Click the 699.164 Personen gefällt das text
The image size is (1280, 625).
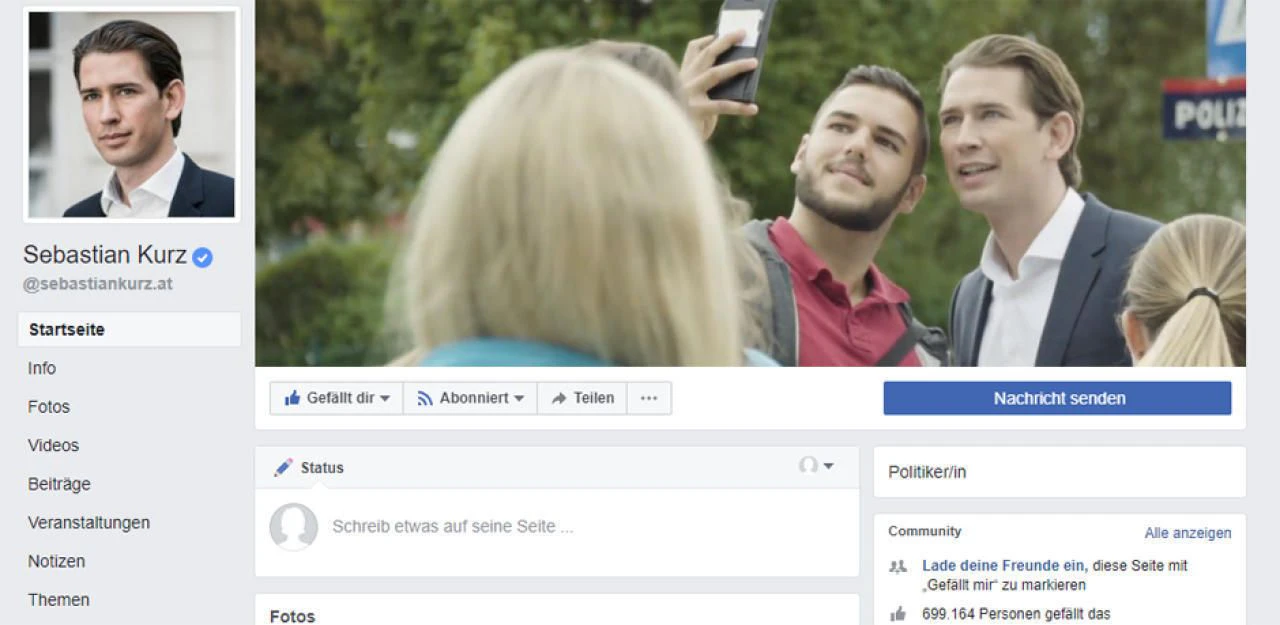pos(1016,614)
